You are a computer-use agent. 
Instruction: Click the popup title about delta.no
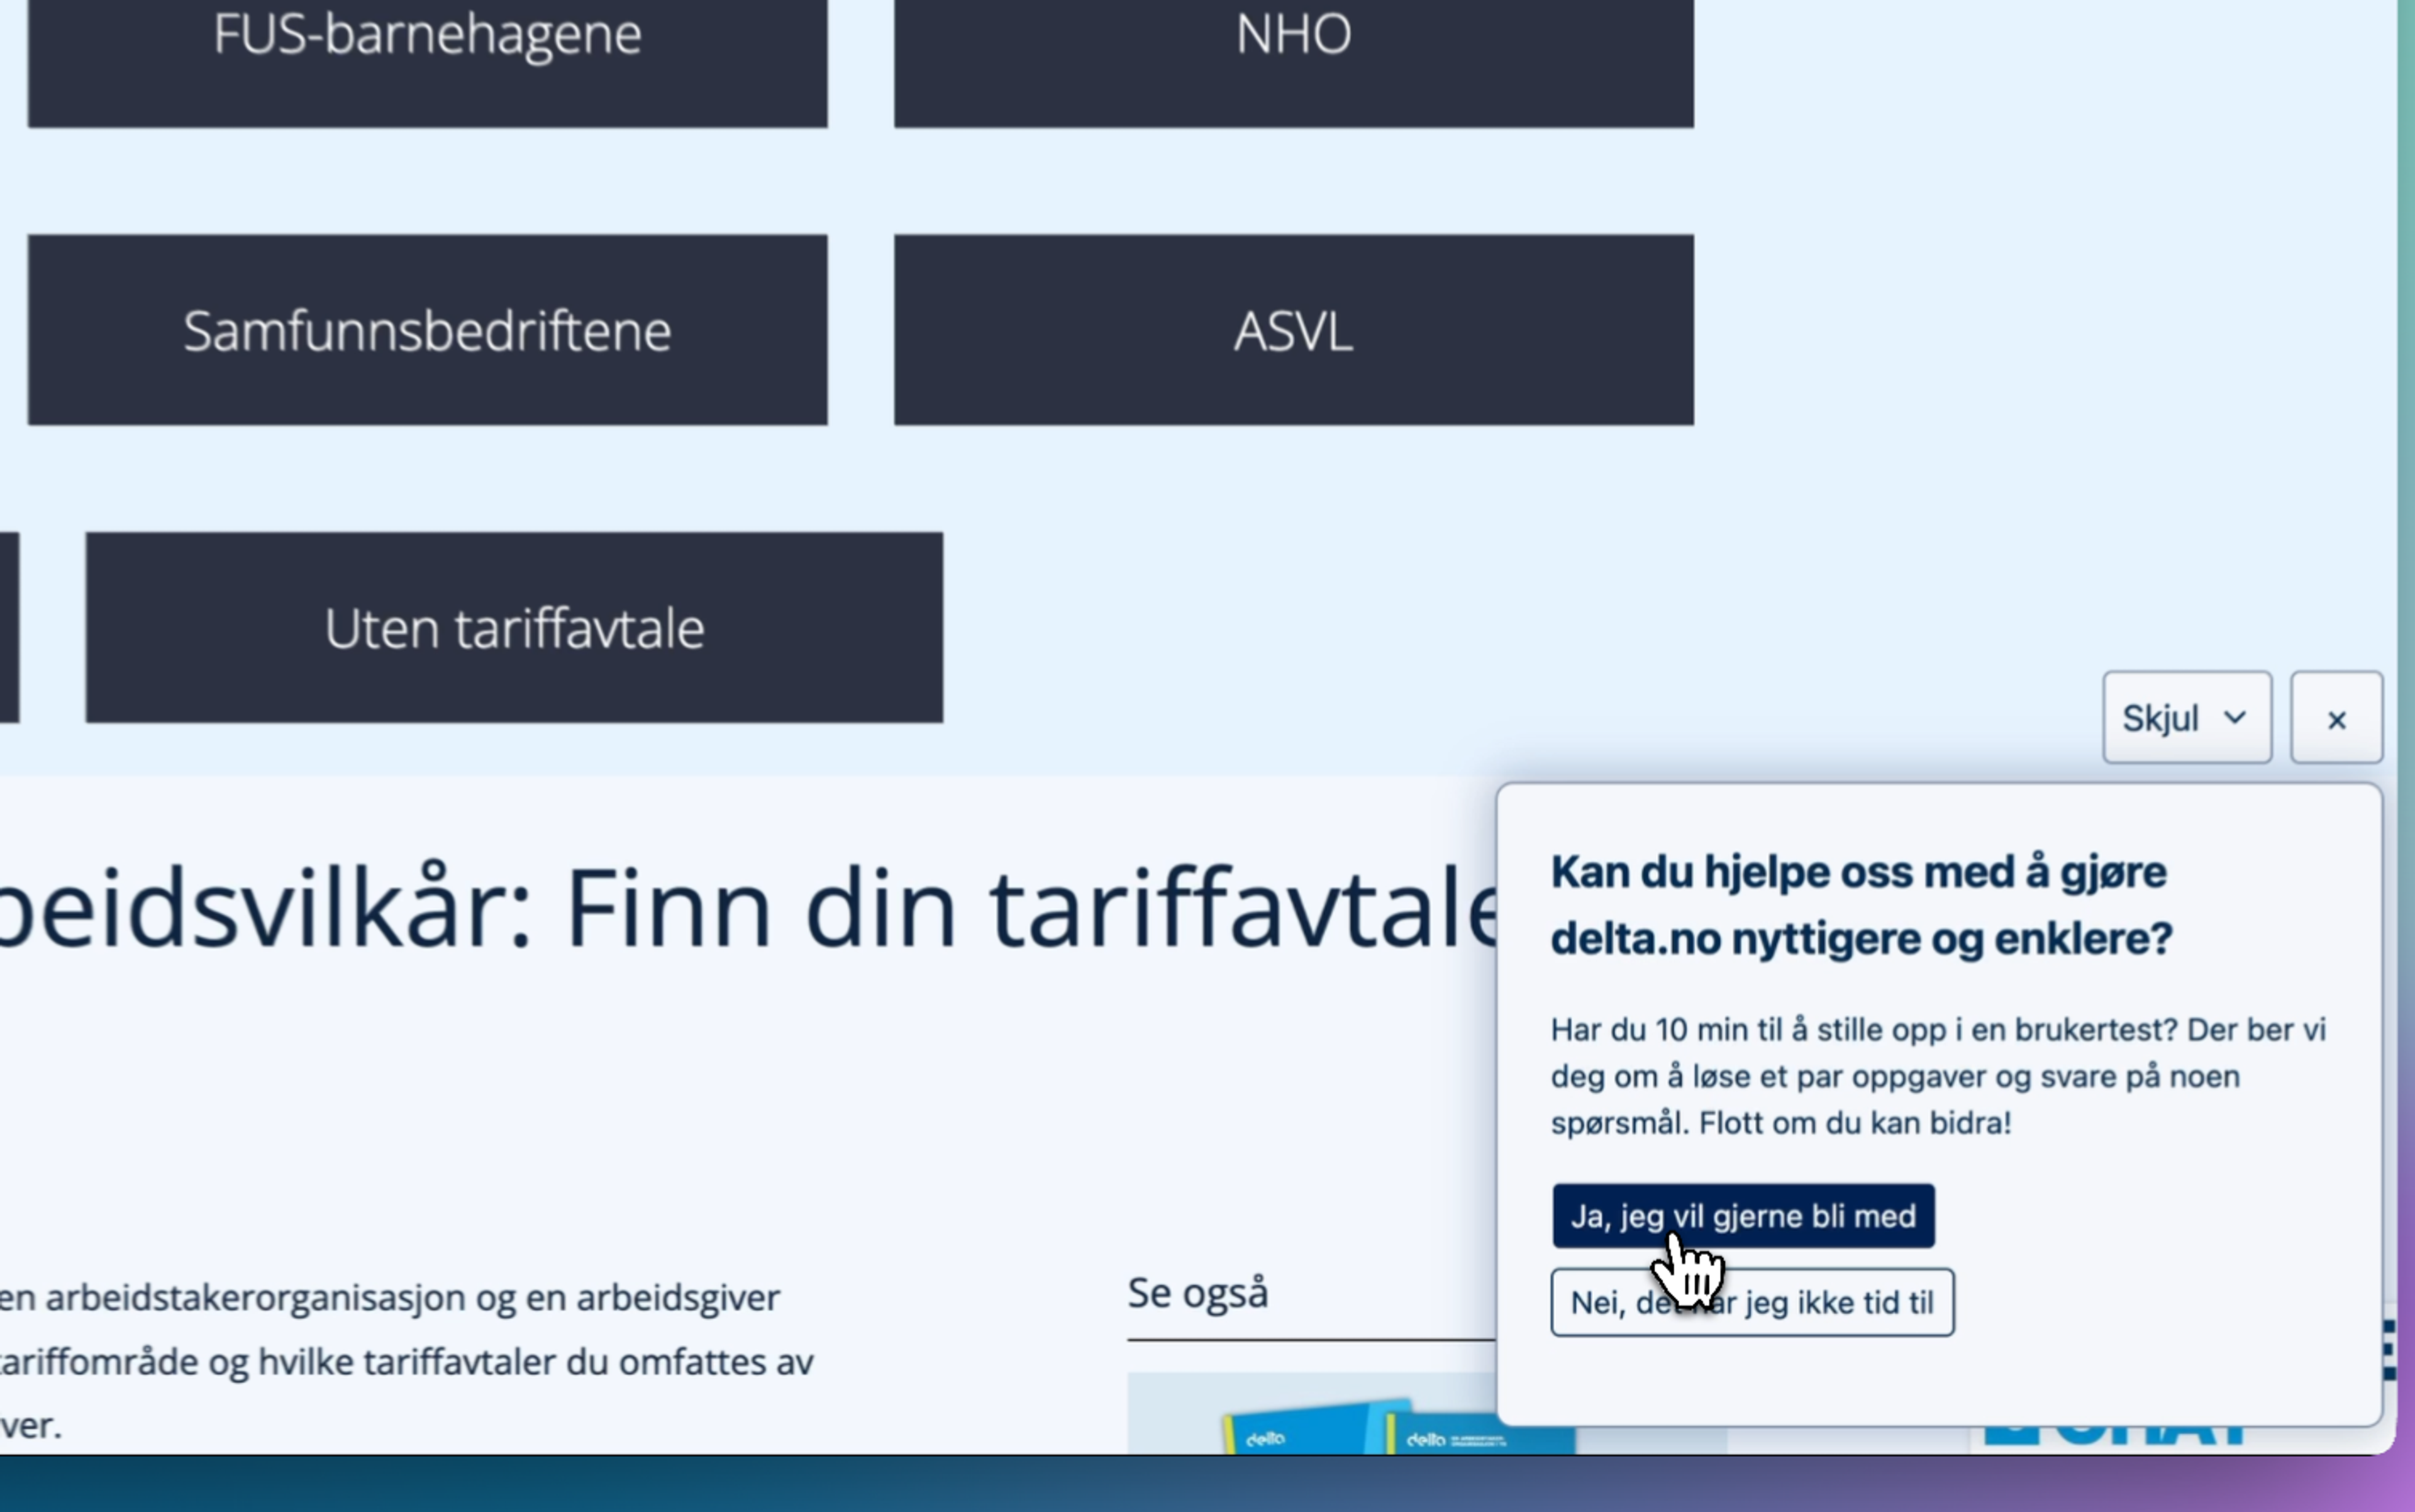tap(1861, 905)
